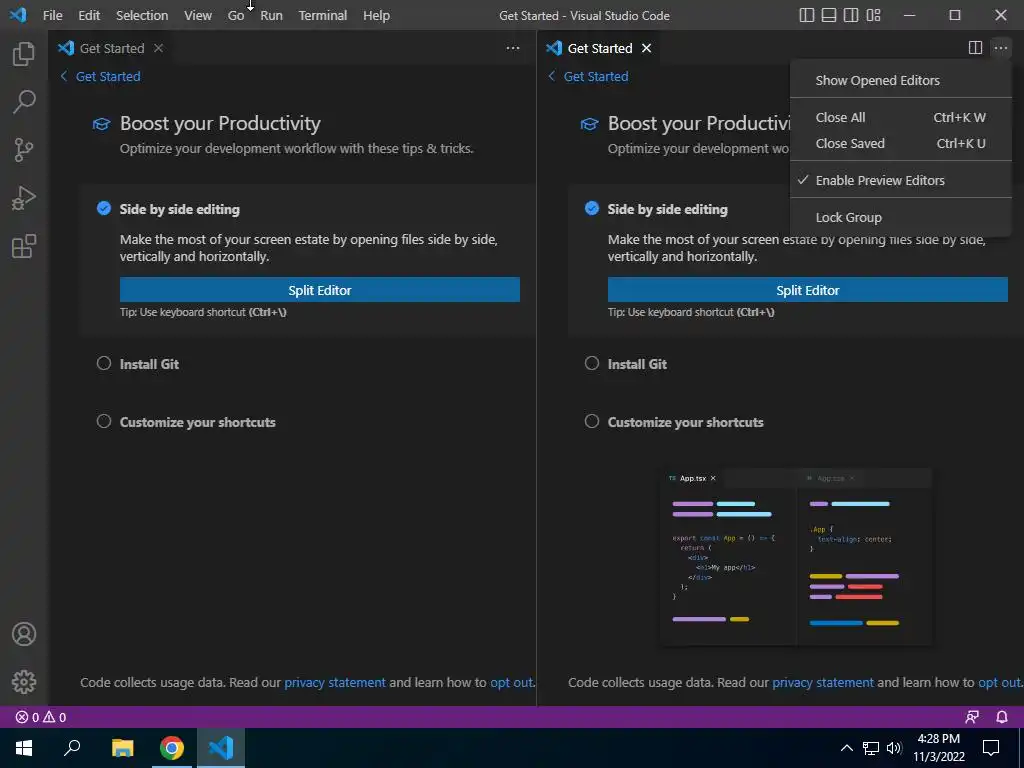Click More Actions ellipsis in right editor group
Image resolution: width=1024 pixels, height=768 pixels.
1000,48
